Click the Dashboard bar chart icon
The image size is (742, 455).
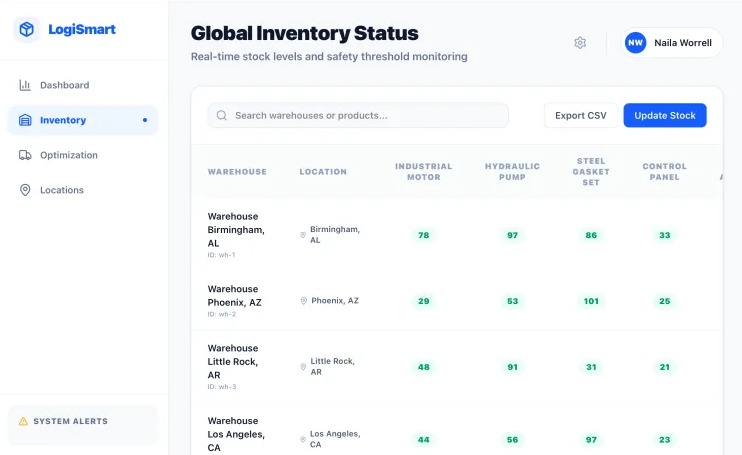(25, 85)
